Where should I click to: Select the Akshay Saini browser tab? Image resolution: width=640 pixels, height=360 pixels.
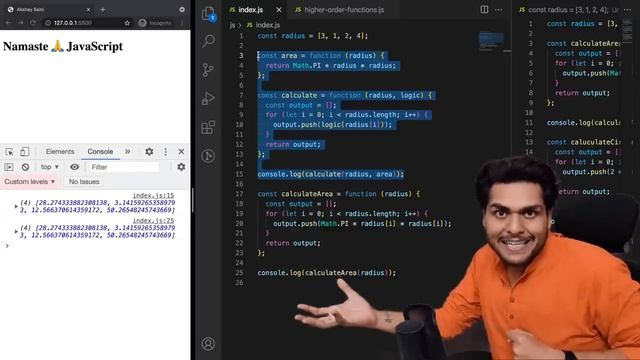(x=49, y=9)
